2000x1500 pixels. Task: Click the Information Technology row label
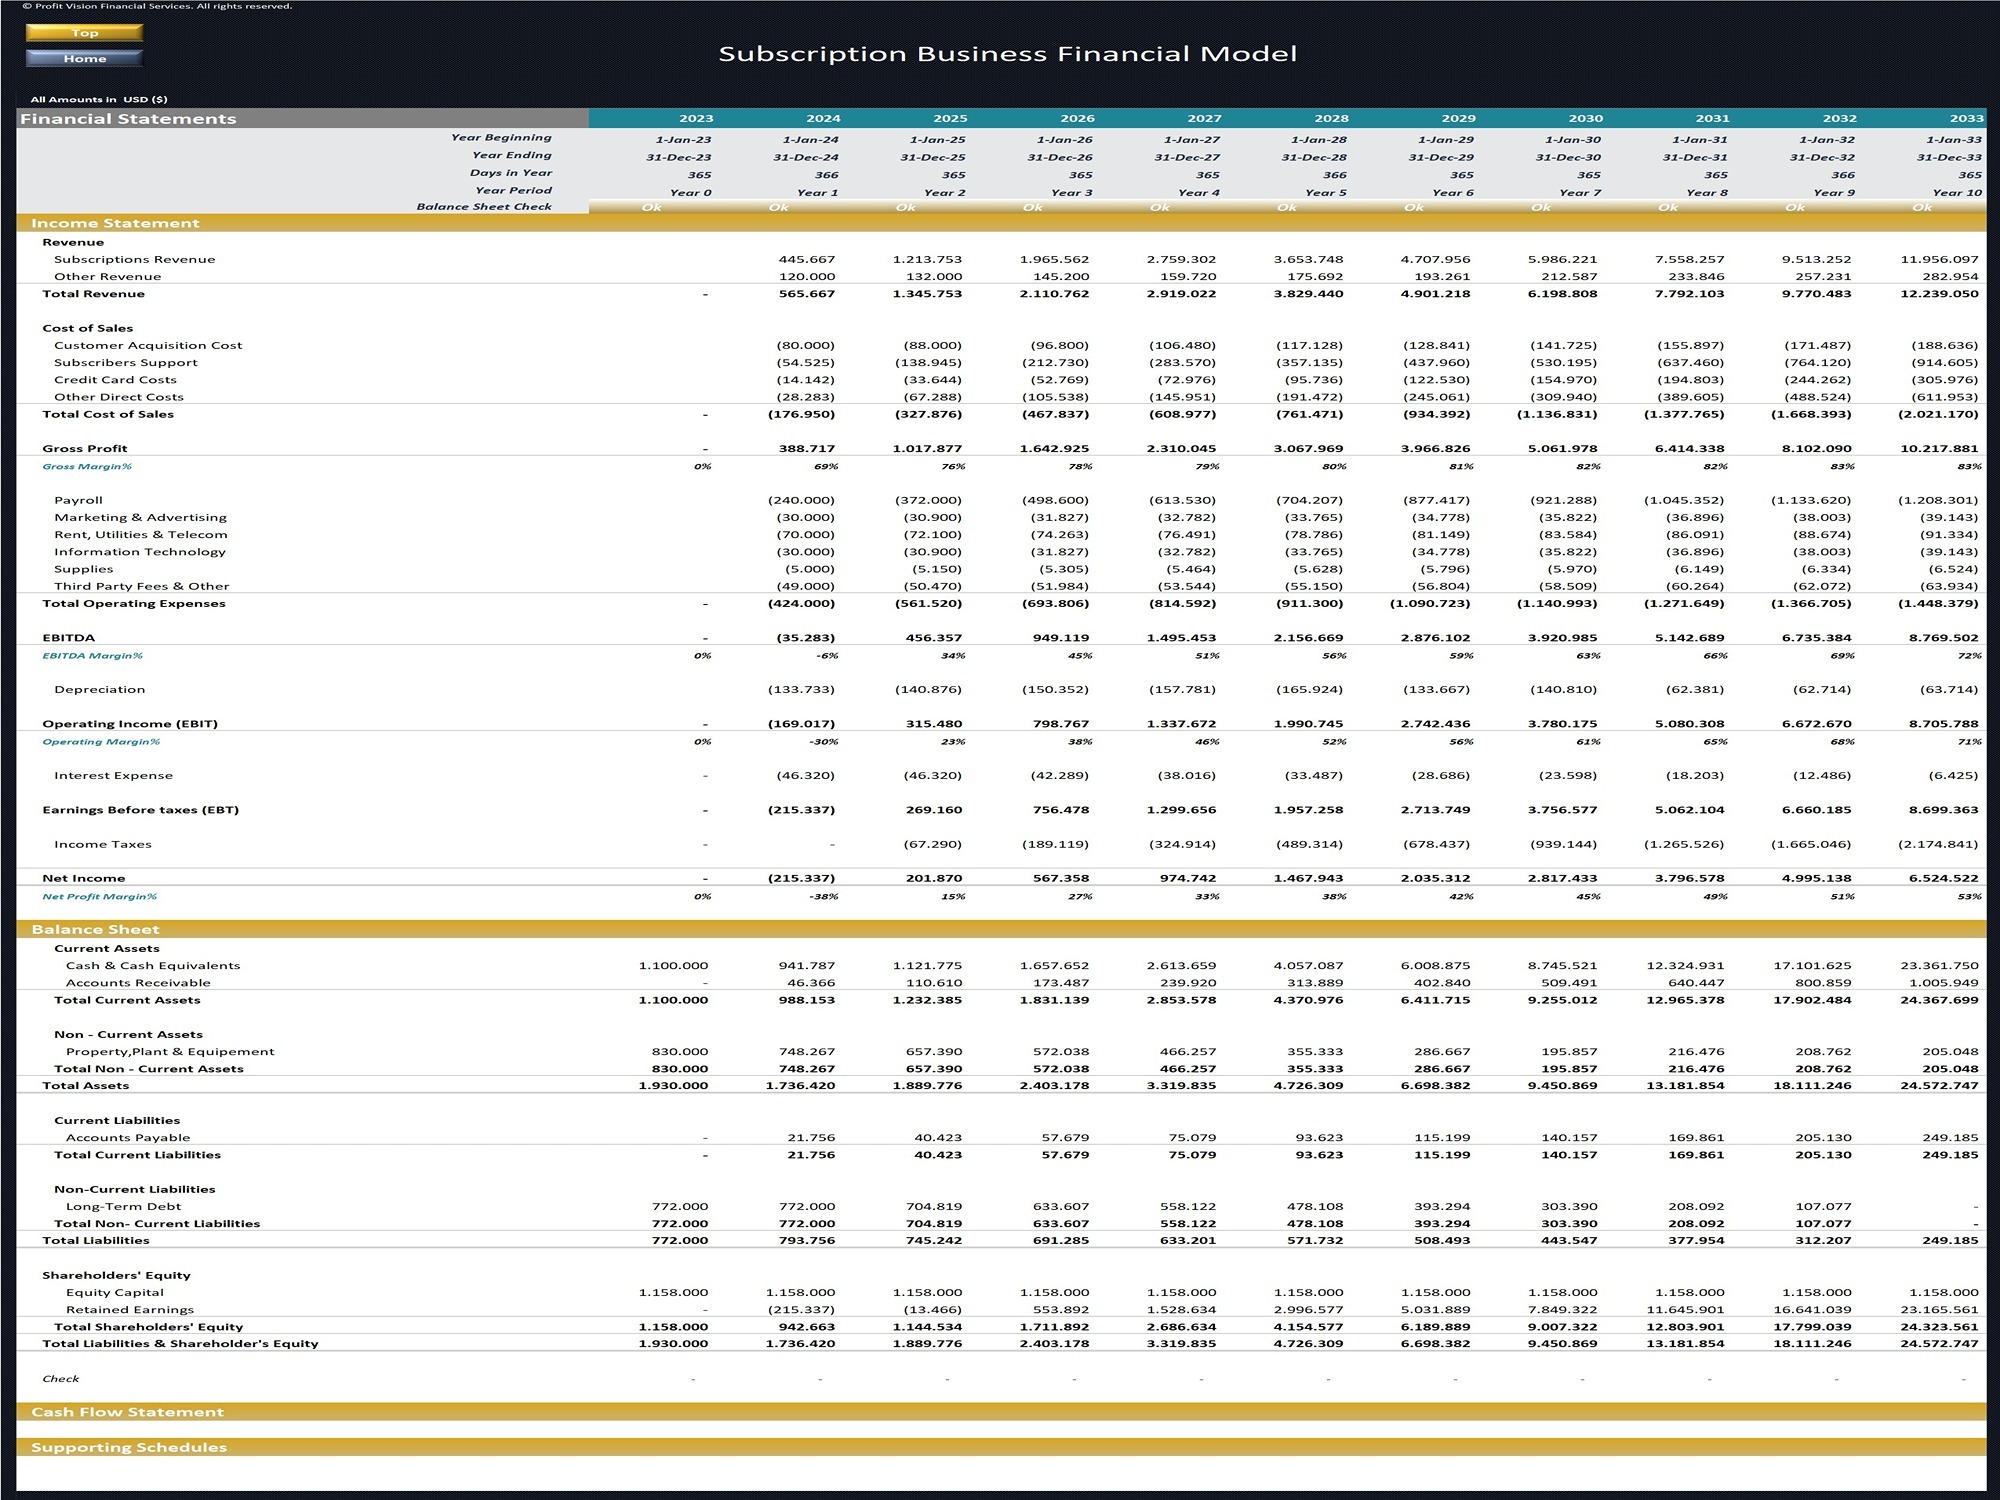pos(139,552)
